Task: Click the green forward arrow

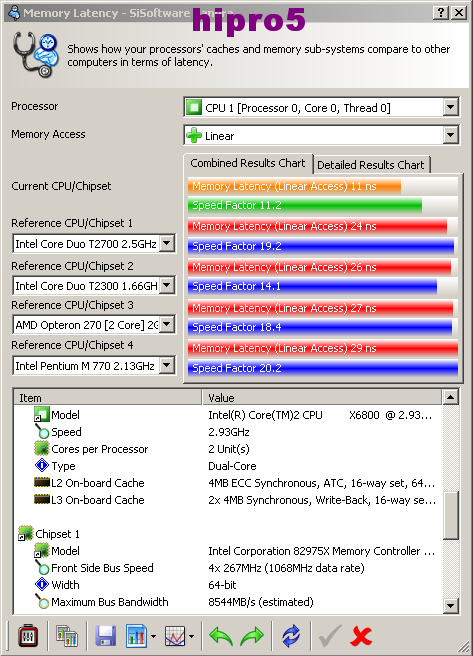Action: [x=252, y=636]
